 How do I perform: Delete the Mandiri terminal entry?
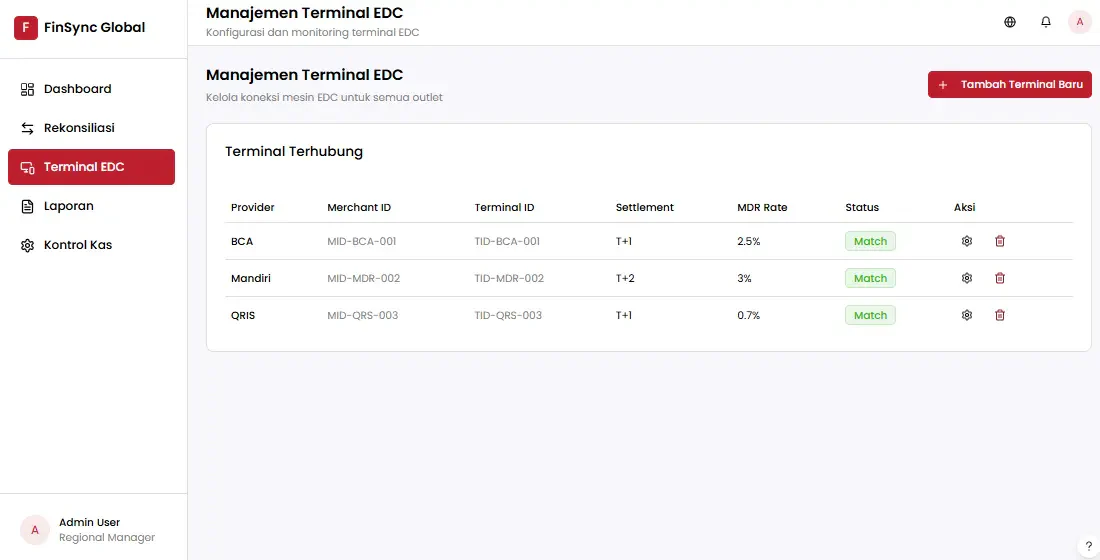1000,278
